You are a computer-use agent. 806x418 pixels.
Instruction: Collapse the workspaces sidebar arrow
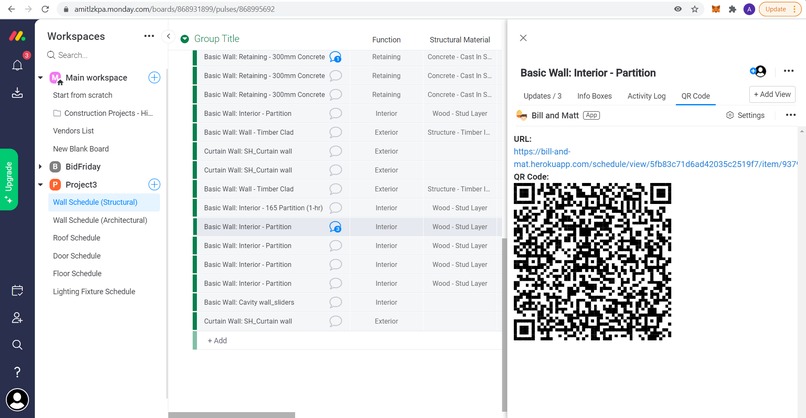[168, 36]
